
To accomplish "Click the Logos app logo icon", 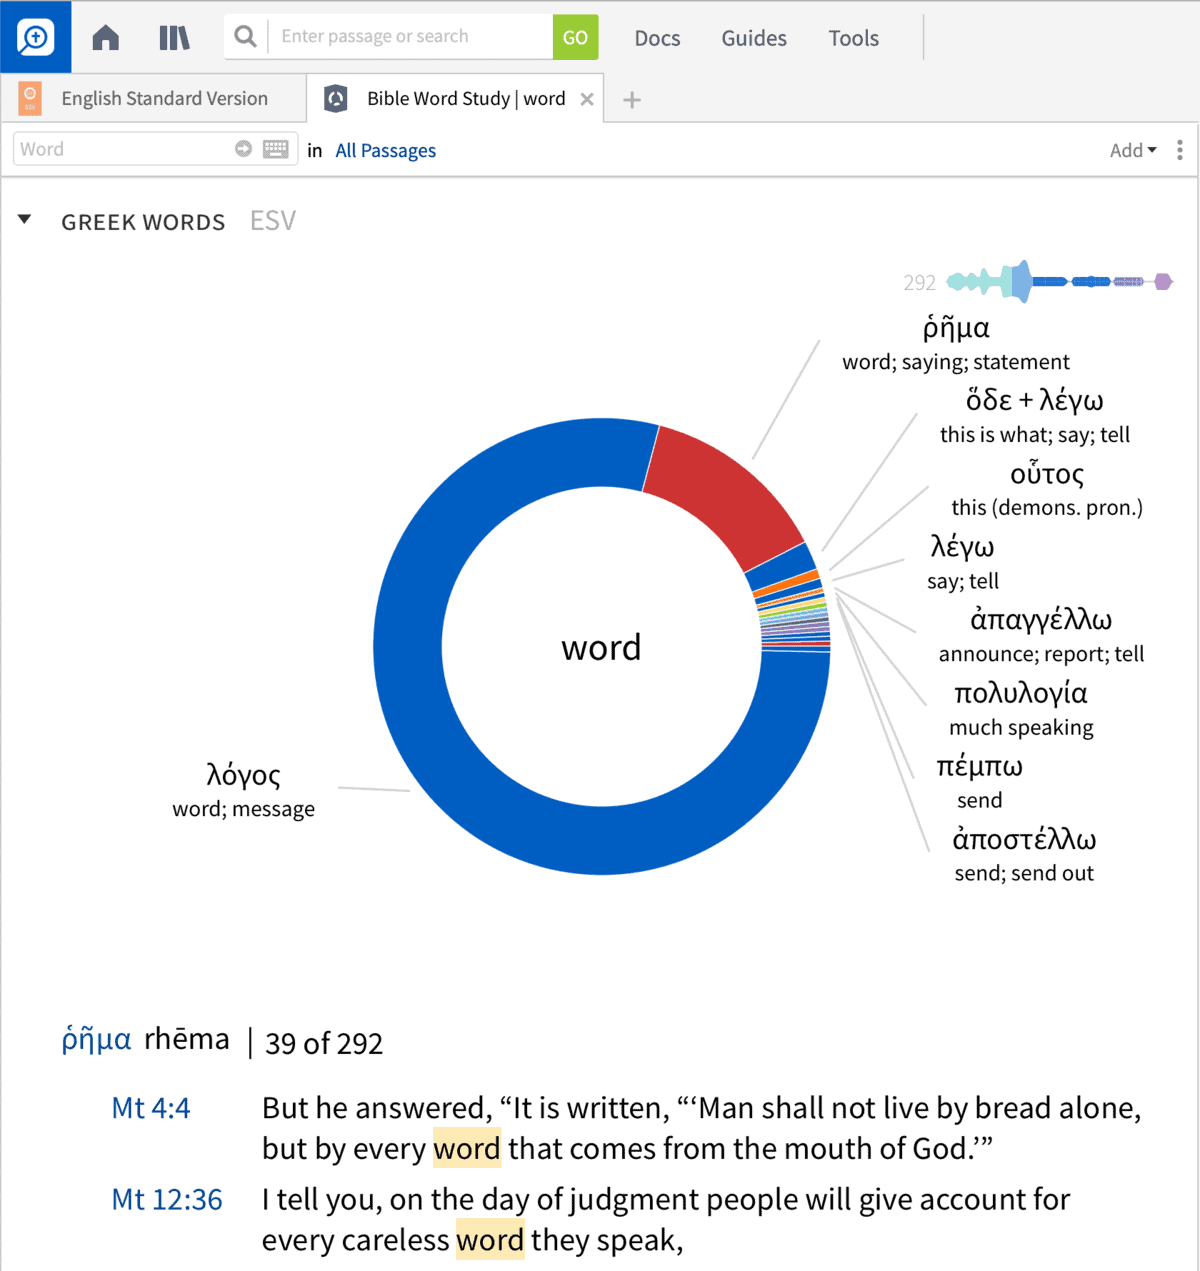I will click(x=35, y=37).
